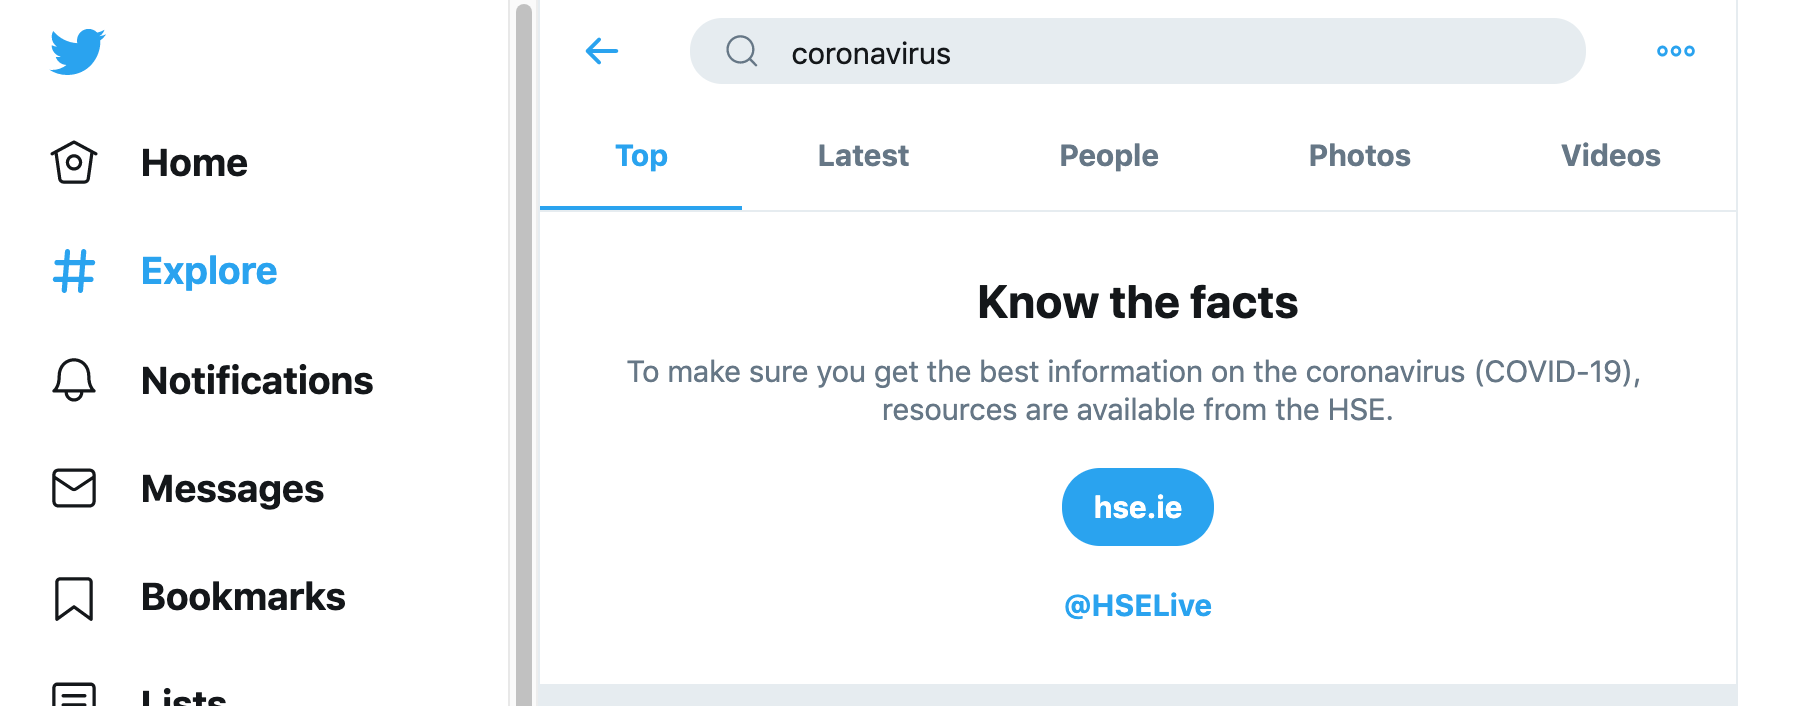Open the Messages envelope icon

pos(74,488)
